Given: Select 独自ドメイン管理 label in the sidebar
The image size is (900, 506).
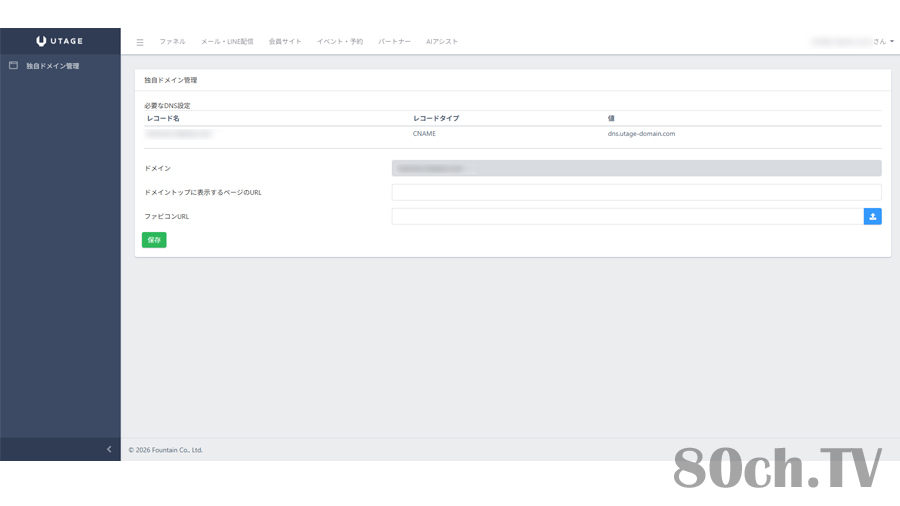Looking at the screenshot, I should 53,66.
